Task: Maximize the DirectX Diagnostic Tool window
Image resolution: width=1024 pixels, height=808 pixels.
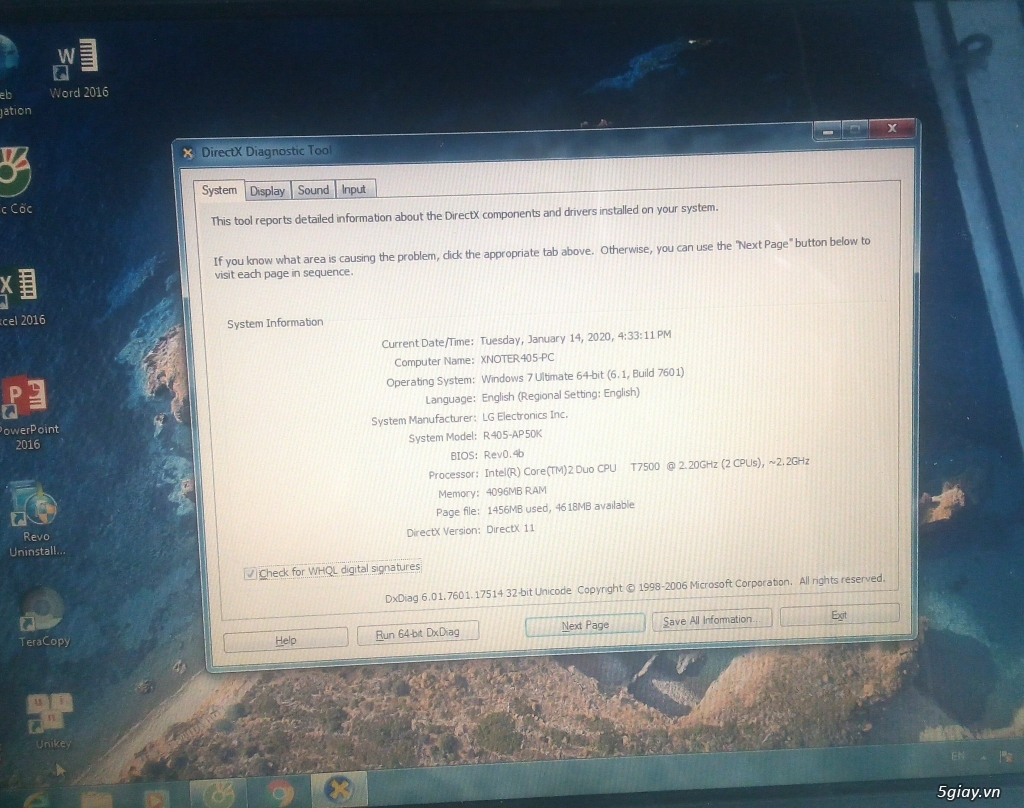Action: point(855,129)
